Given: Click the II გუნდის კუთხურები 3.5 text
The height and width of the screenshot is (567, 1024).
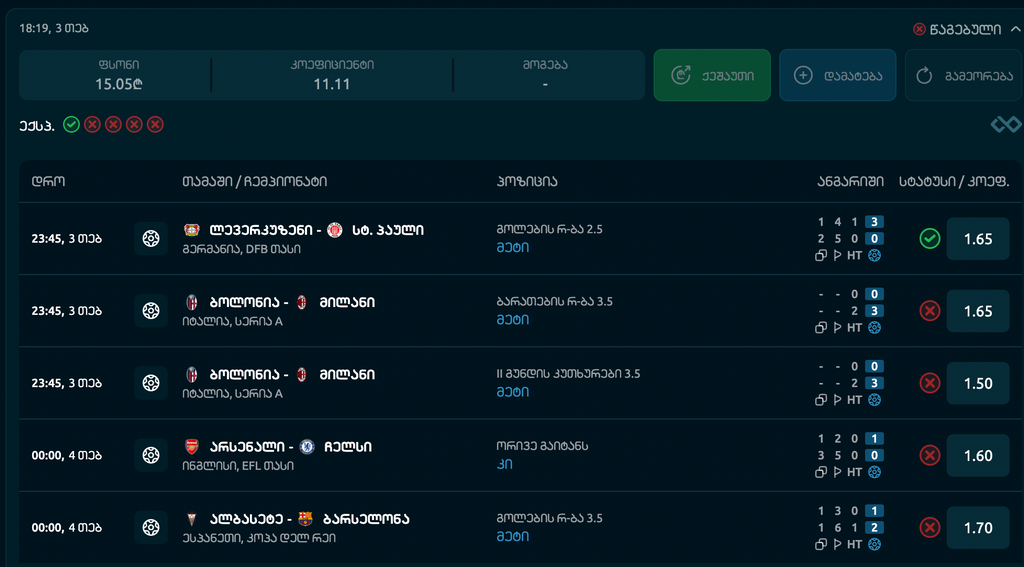Looking at the screenshot, I should coord(568,374).
